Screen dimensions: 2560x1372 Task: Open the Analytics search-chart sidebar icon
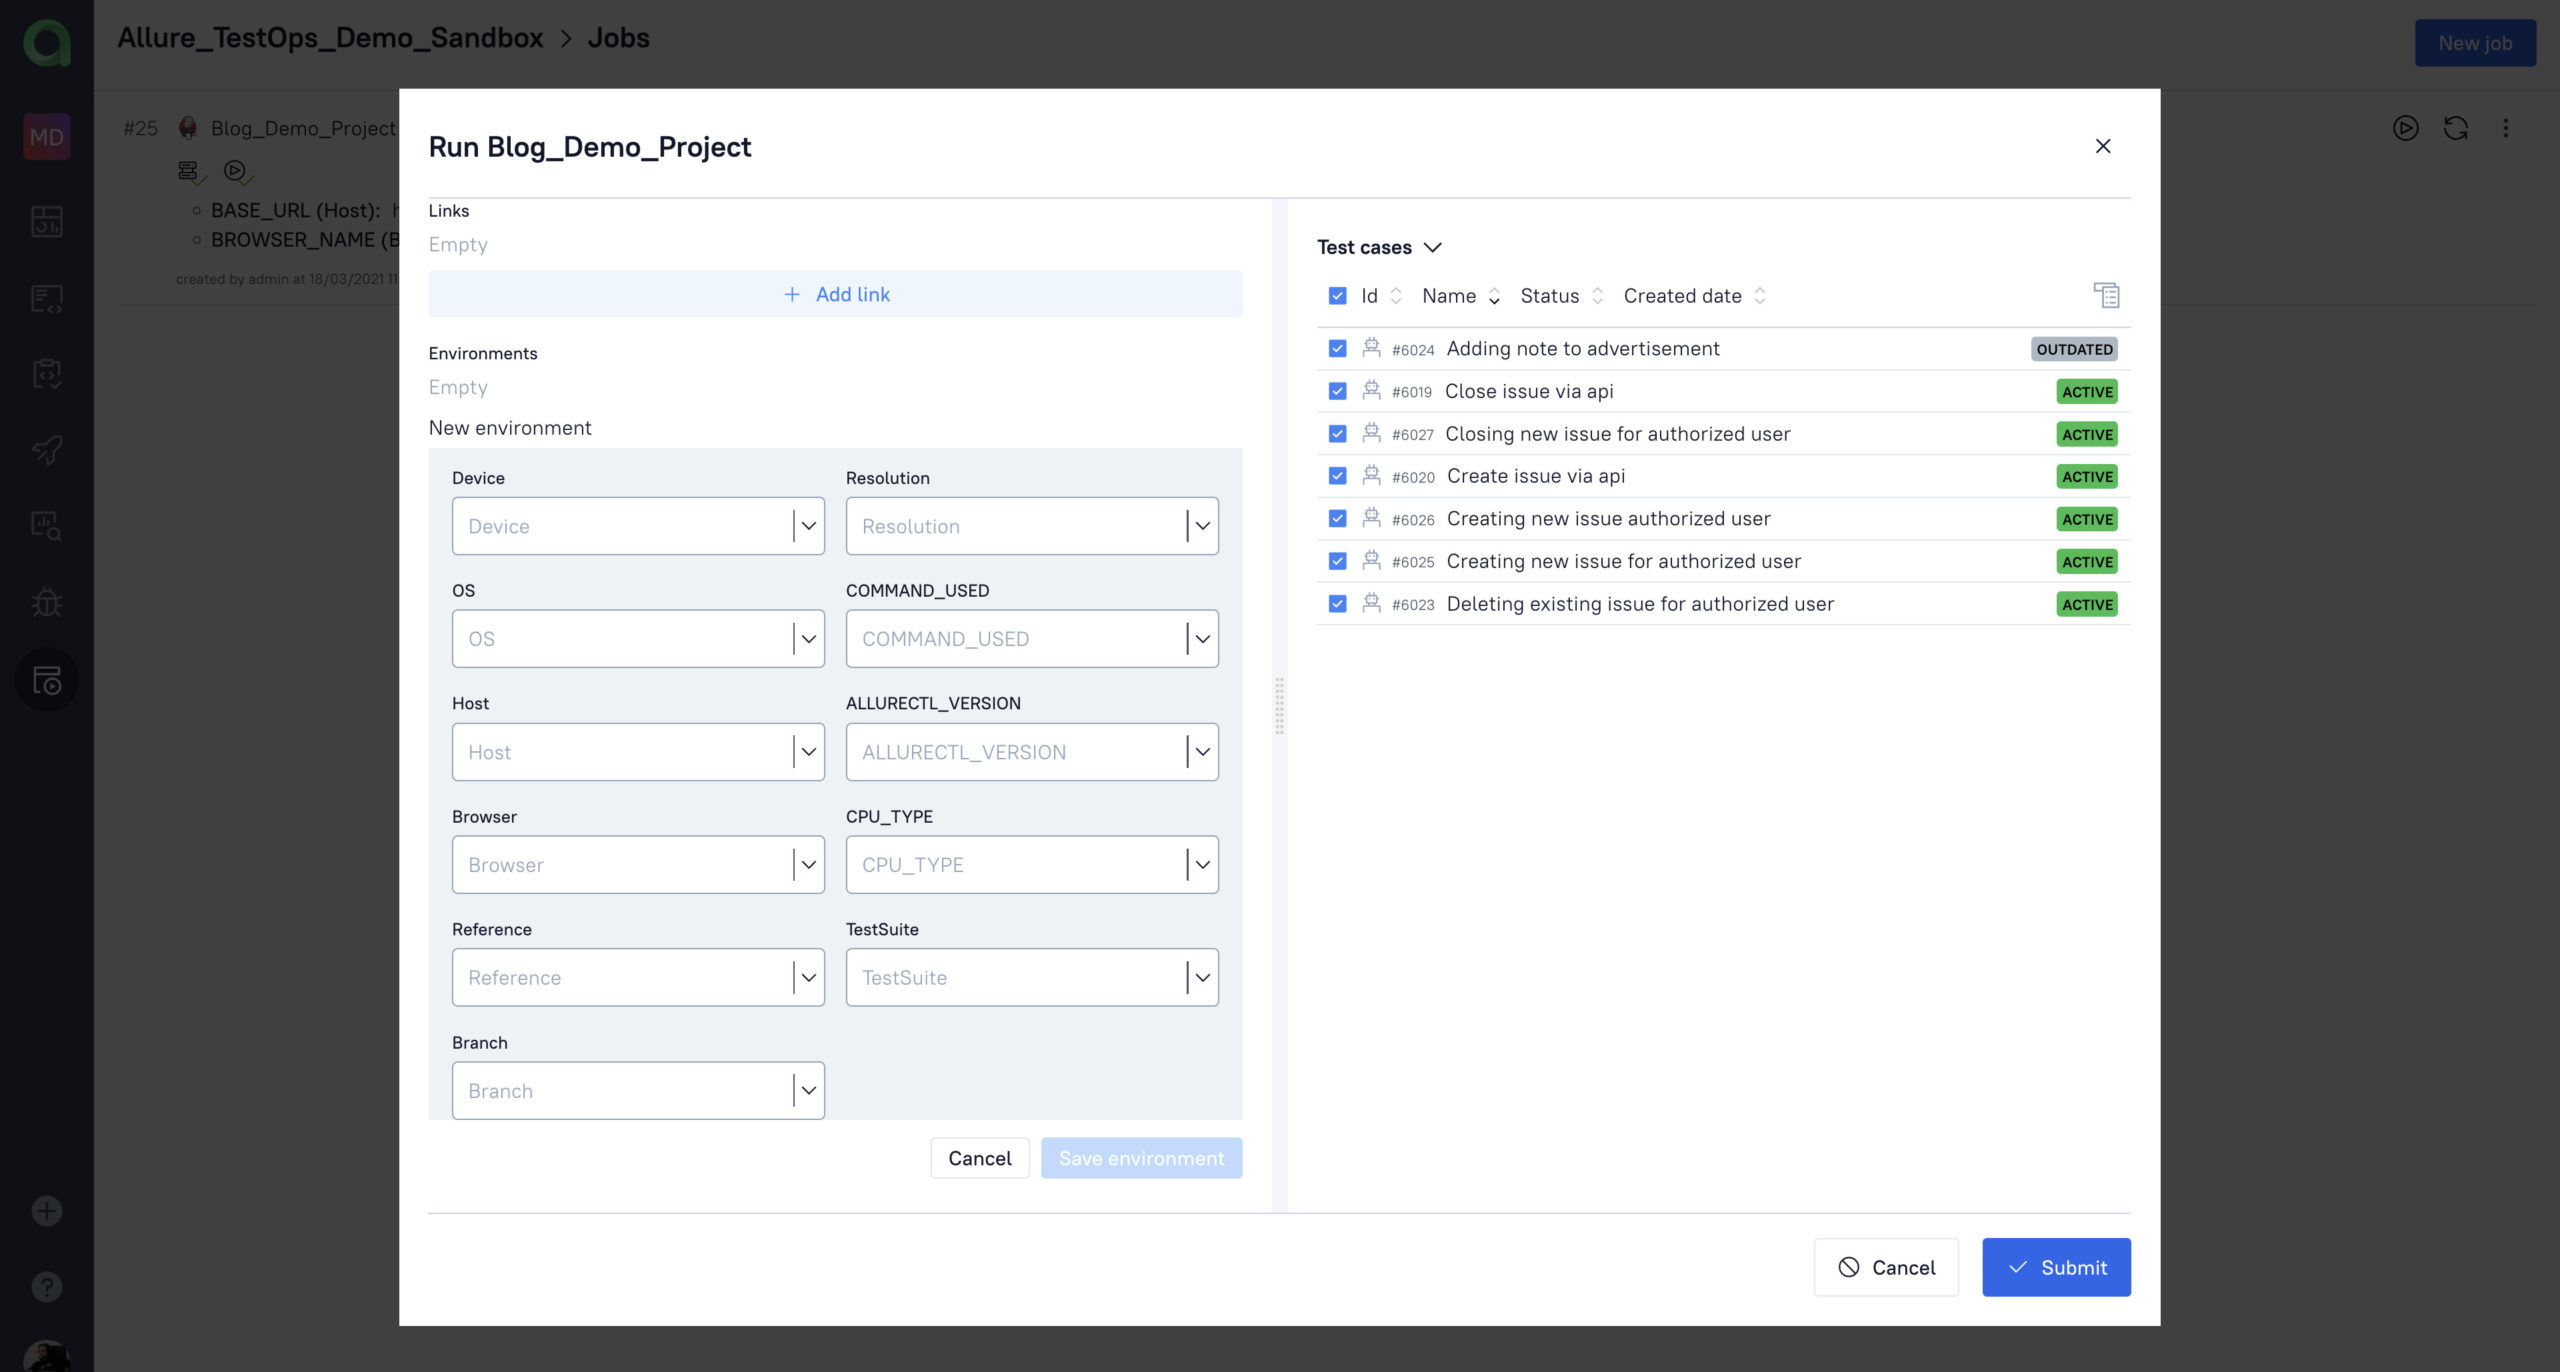pos(46,526)
